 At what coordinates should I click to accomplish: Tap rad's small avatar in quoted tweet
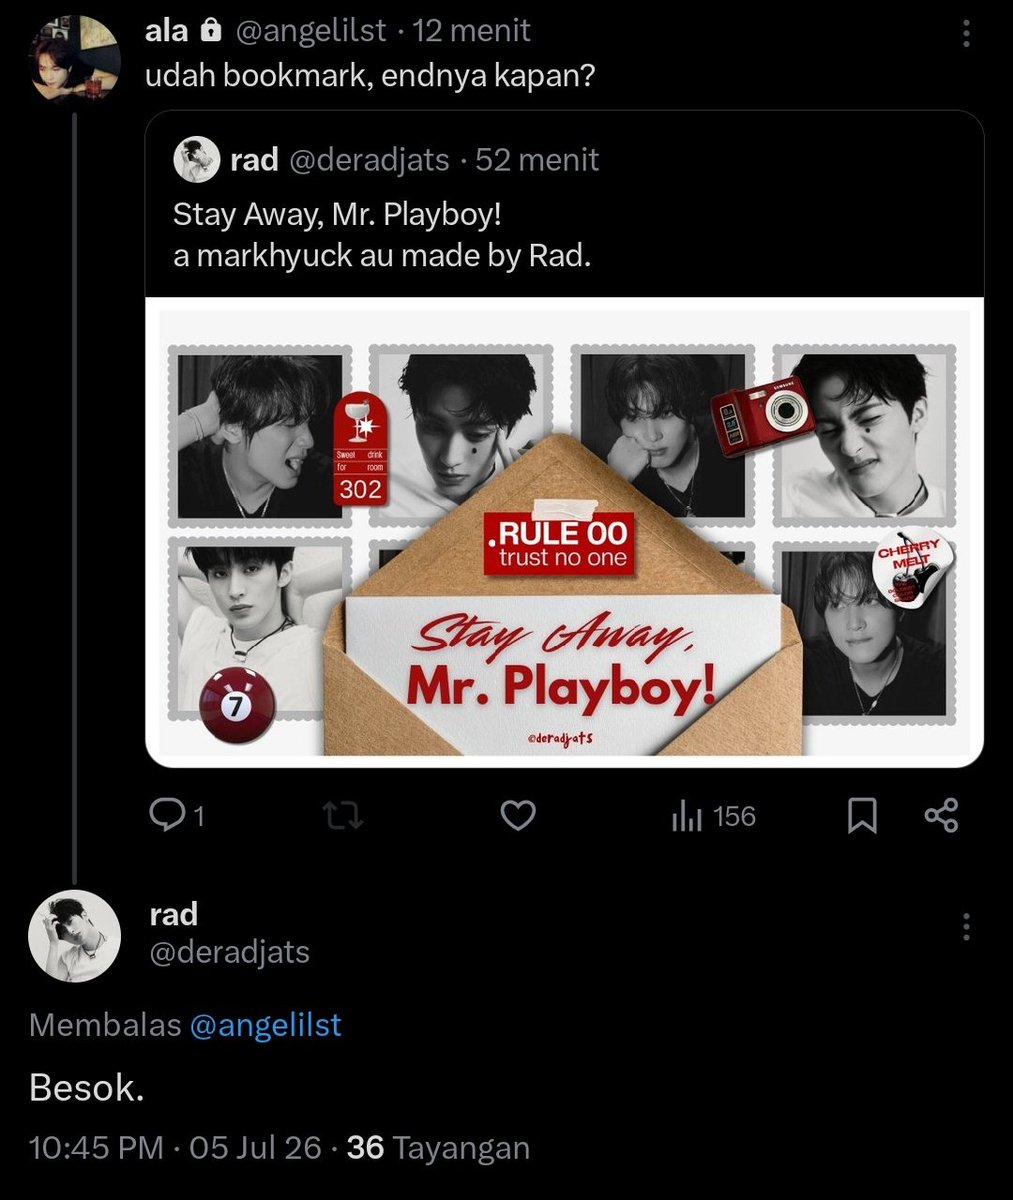point(196,160)
